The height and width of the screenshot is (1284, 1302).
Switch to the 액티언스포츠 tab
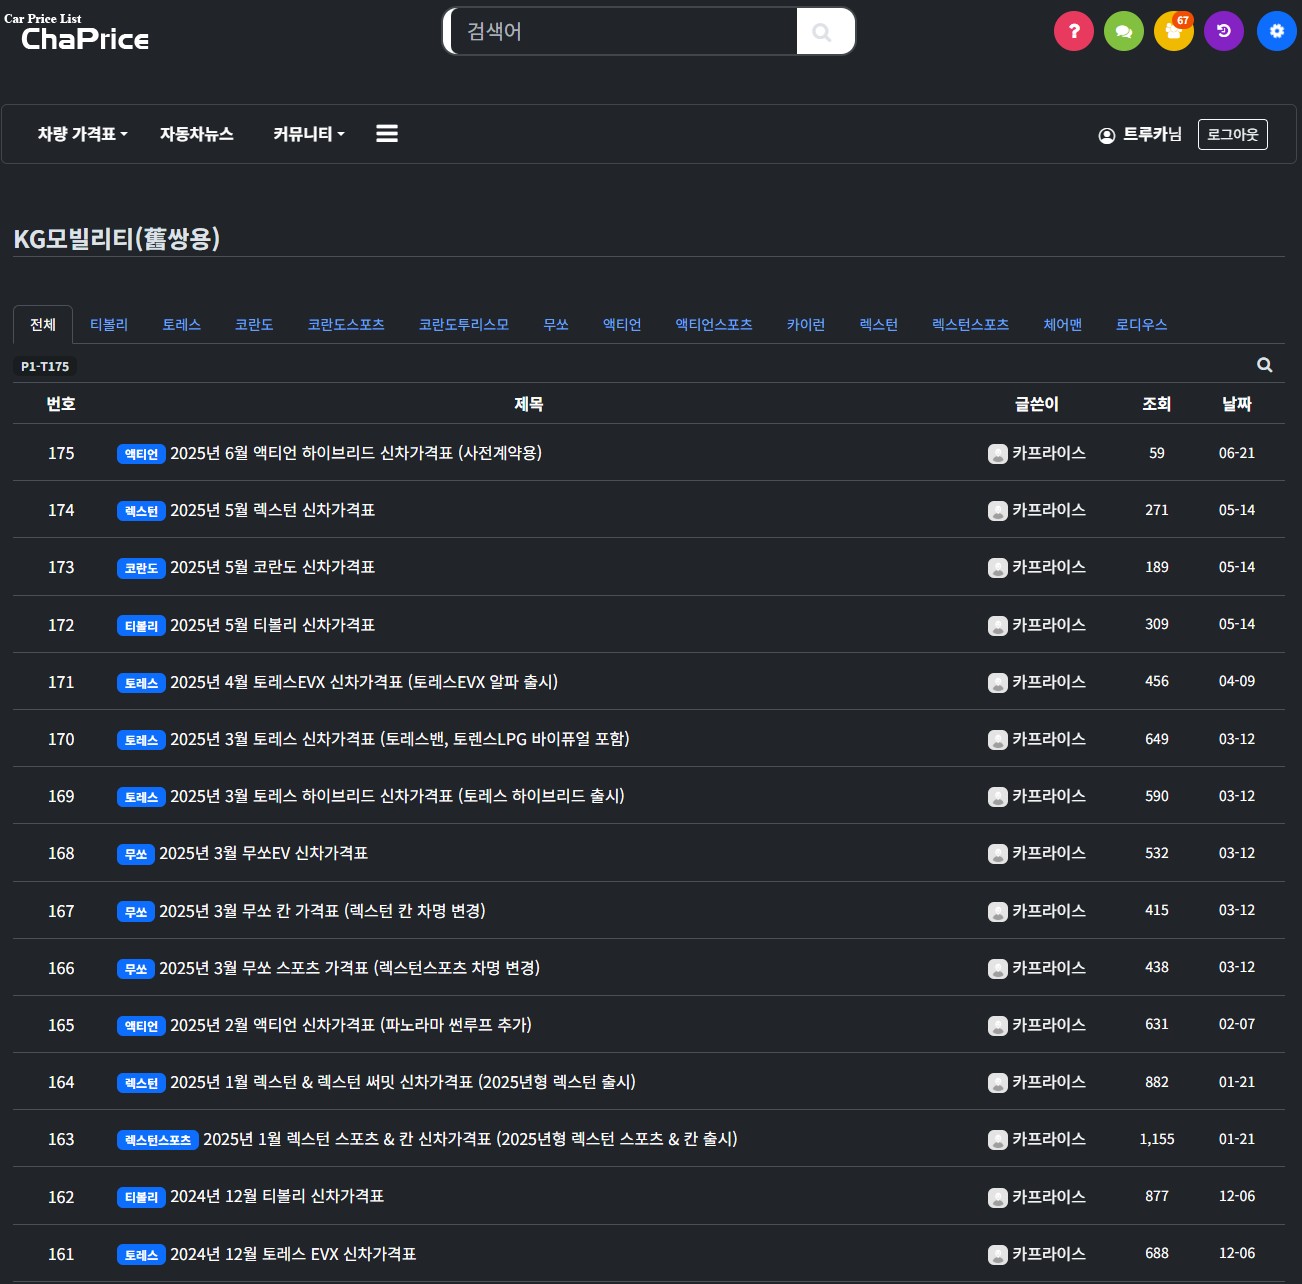tap(714, 325)
